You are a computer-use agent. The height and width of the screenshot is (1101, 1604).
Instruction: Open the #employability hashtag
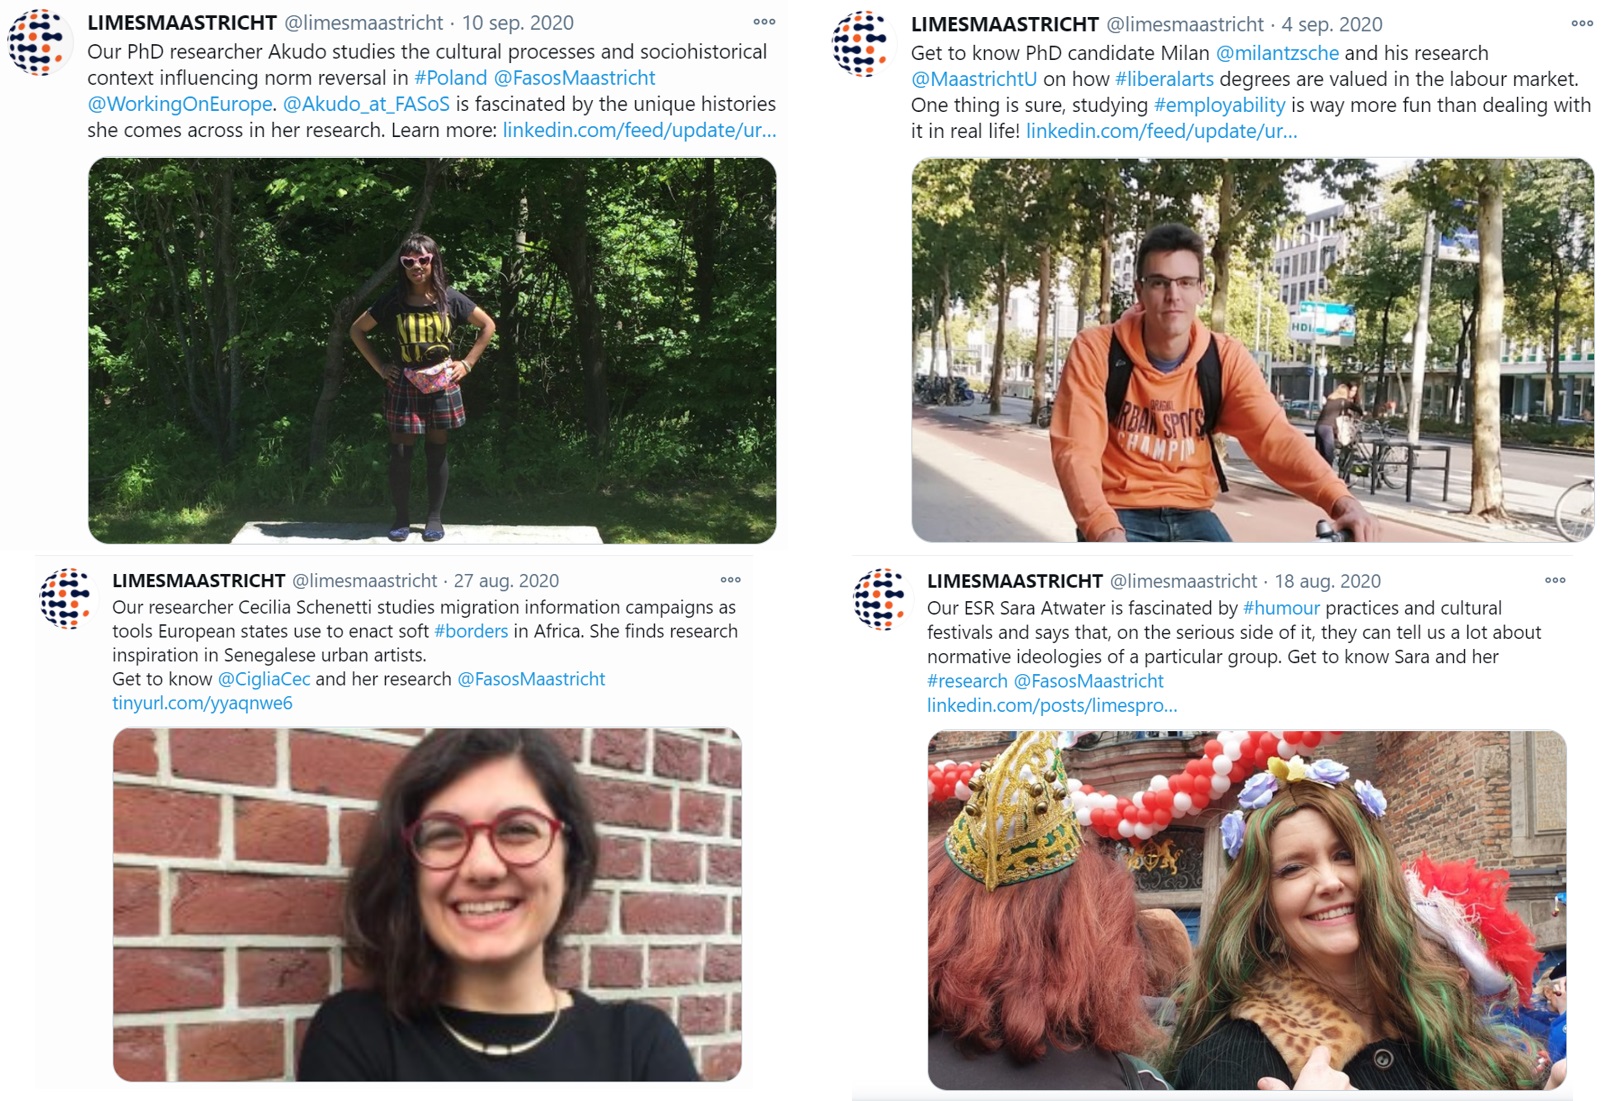coord(1219,105)
